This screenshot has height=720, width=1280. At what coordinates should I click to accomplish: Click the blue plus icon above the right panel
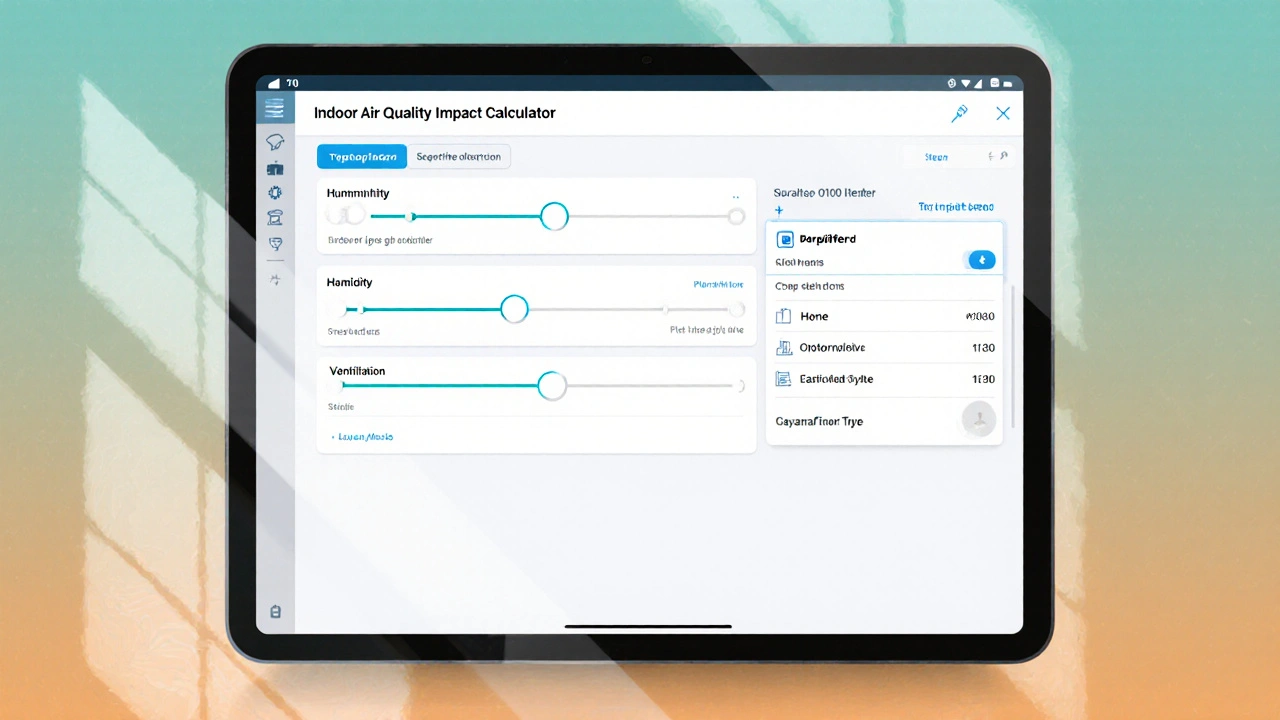pyautogui.click(x=779, y=211)
